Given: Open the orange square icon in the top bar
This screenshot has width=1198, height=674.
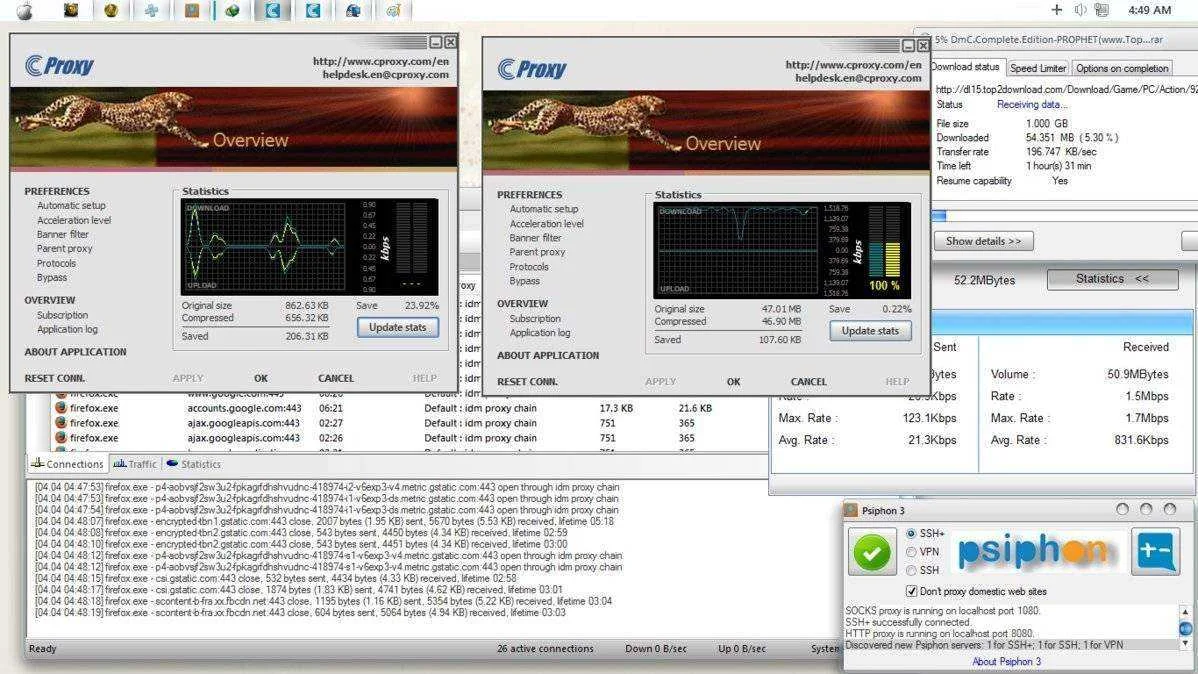Looking at the screenshot, I should point(192,11).
